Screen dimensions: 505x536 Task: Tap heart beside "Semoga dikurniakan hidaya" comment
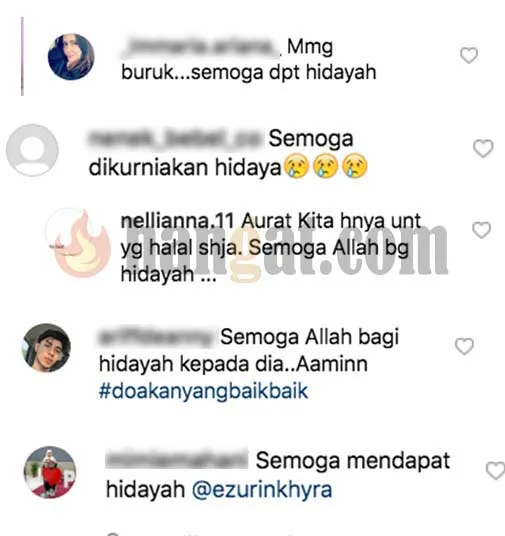pos(483,149)
